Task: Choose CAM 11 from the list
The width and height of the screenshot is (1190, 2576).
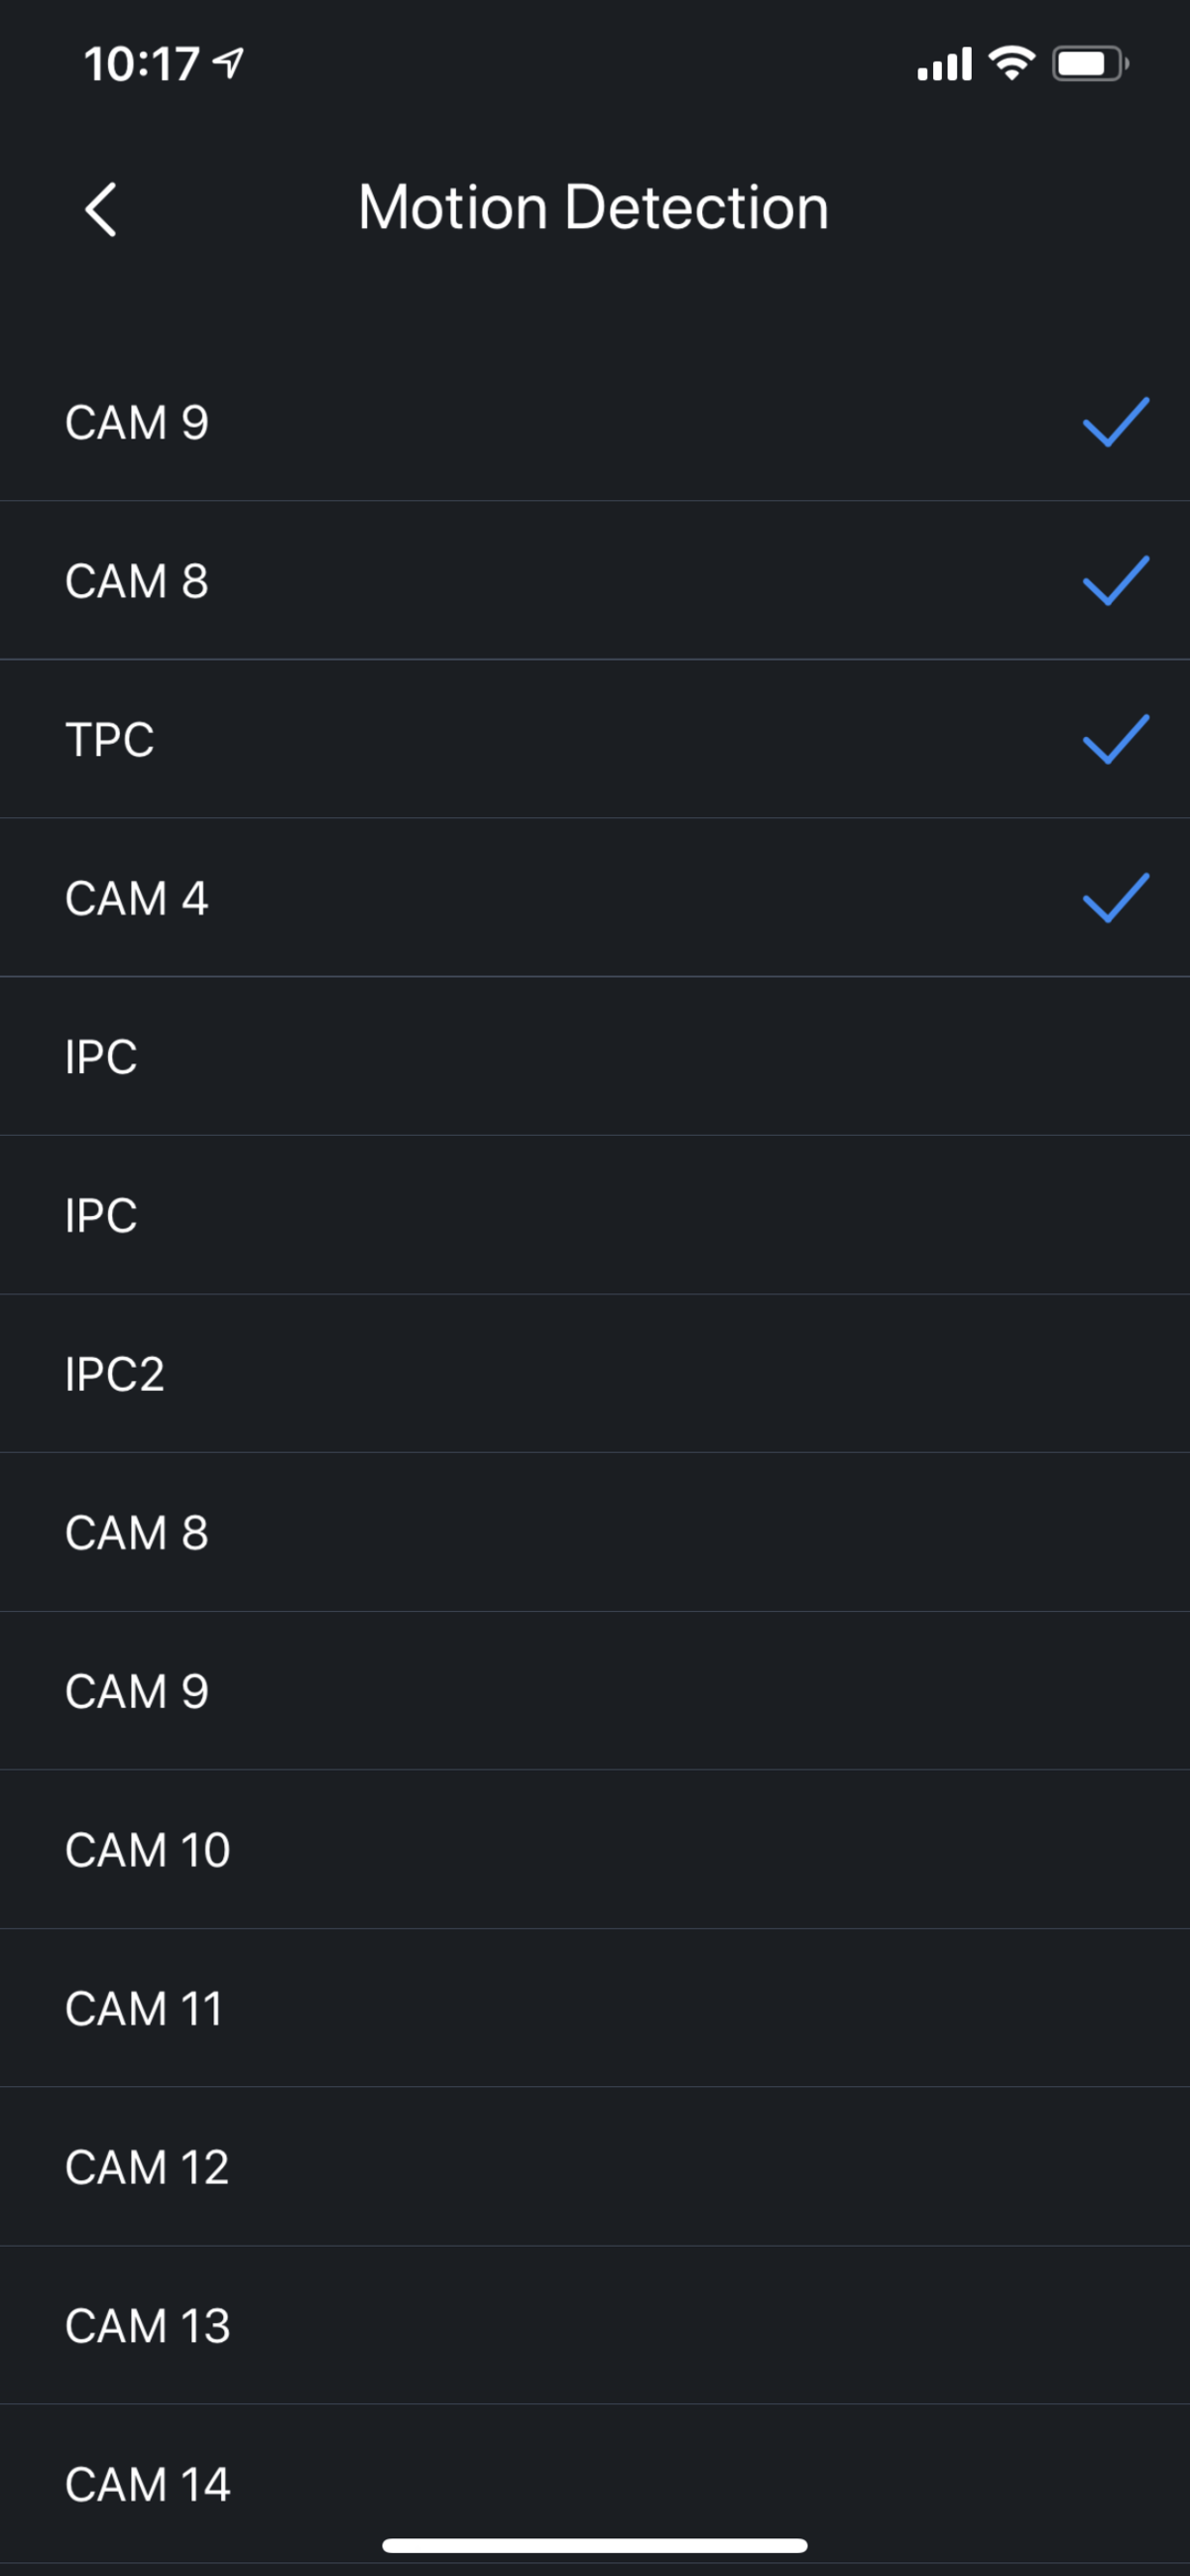Action: pos(595,2008)
